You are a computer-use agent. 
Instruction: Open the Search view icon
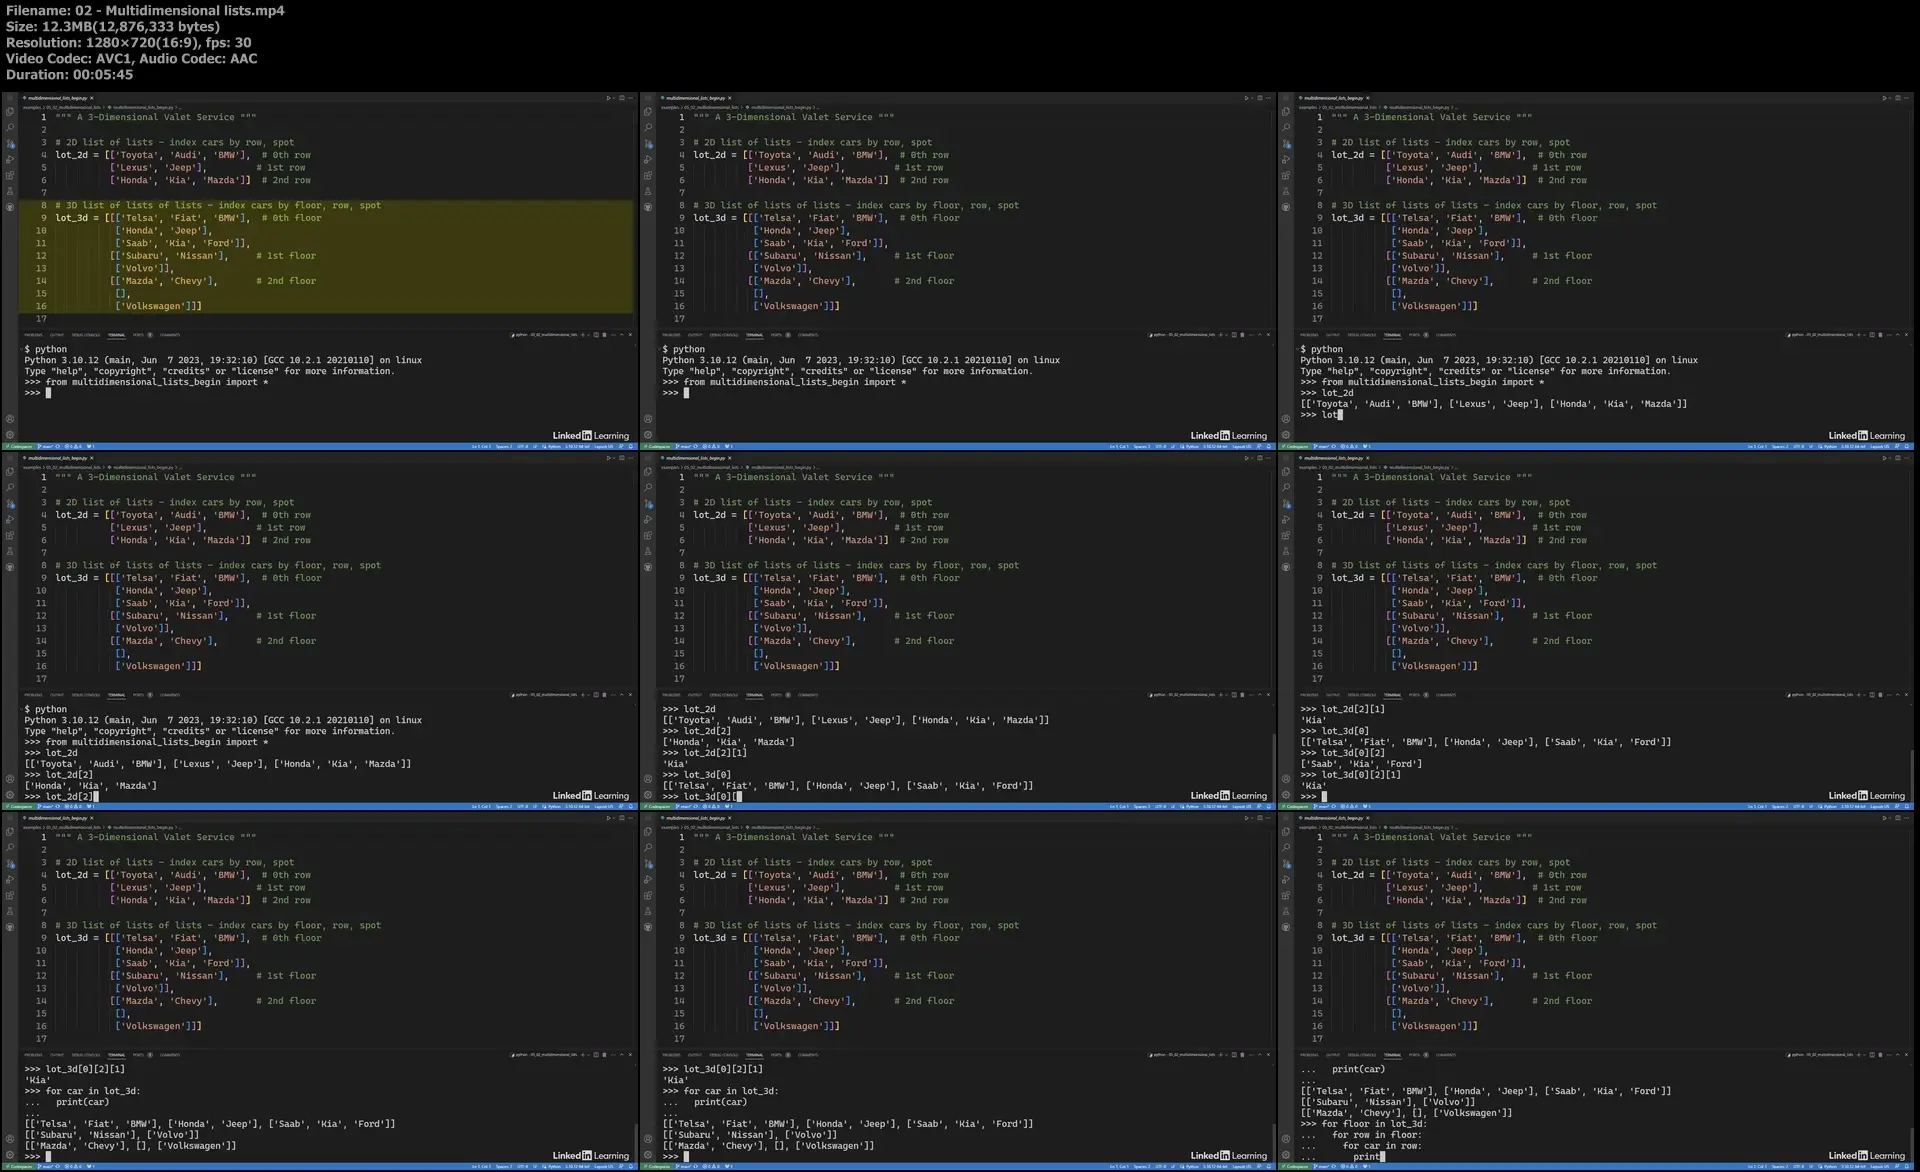click(x=11, y=128)
